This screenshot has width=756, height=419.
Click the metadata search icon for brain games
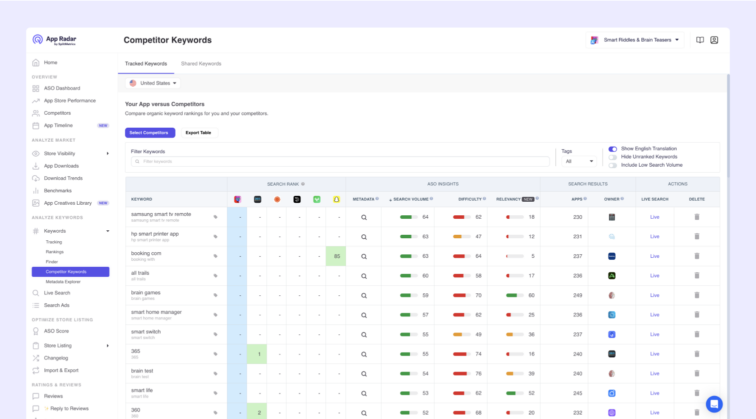pyautogui.click(x=364, y=296)
